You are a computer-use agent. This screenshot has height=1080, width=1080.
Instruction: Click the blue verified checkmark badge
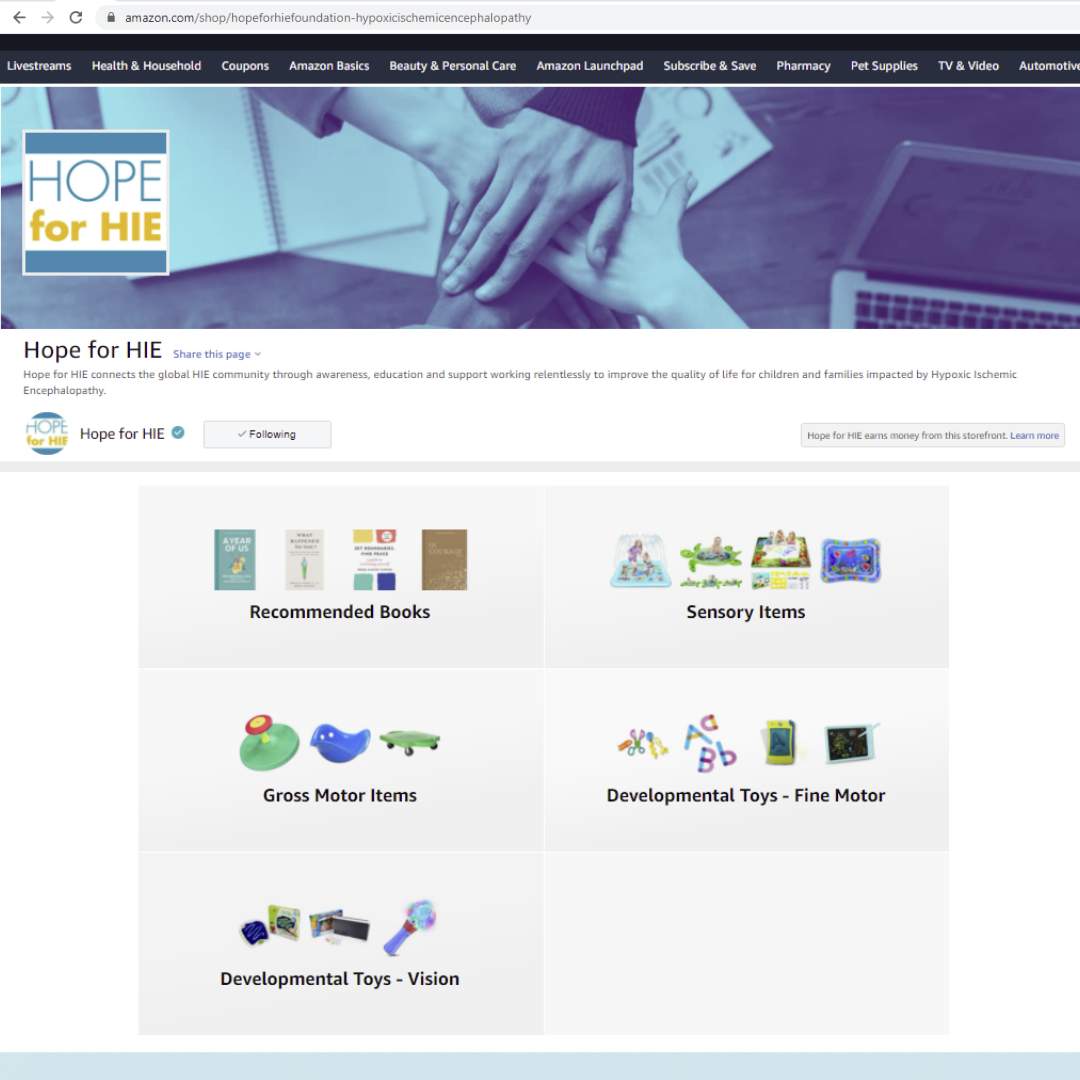(178, 433)
